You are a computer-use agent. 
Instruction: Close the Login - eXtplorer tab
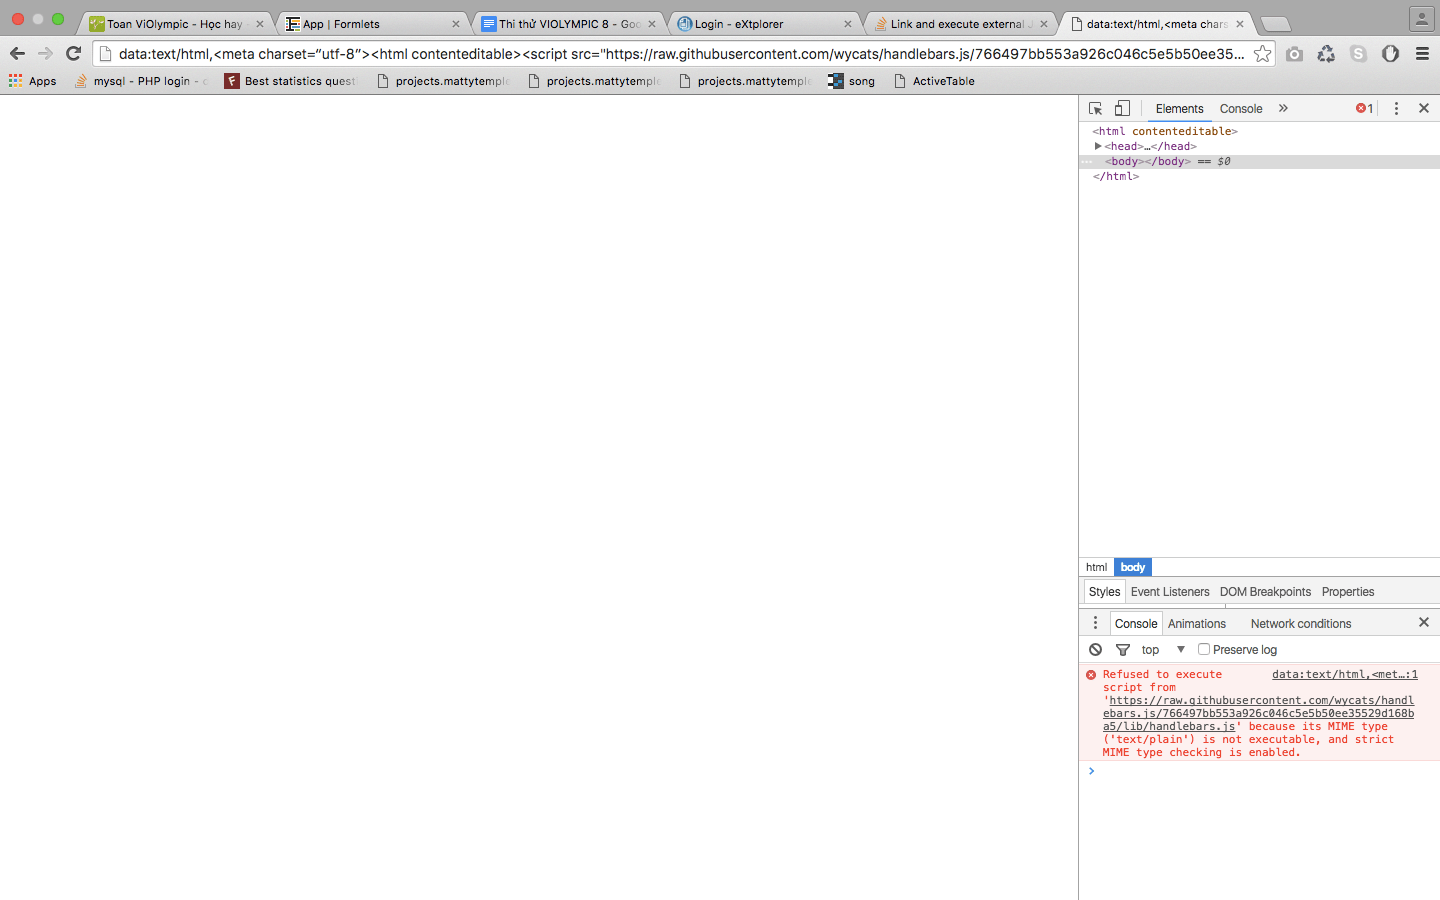coord(848,24)
